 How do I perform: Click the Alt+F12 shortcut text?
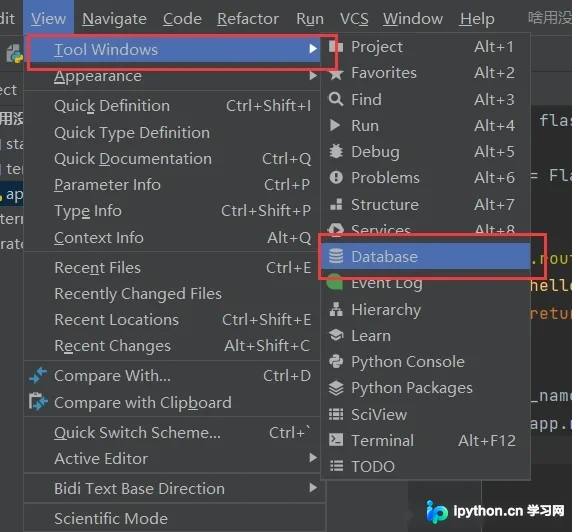487,440
